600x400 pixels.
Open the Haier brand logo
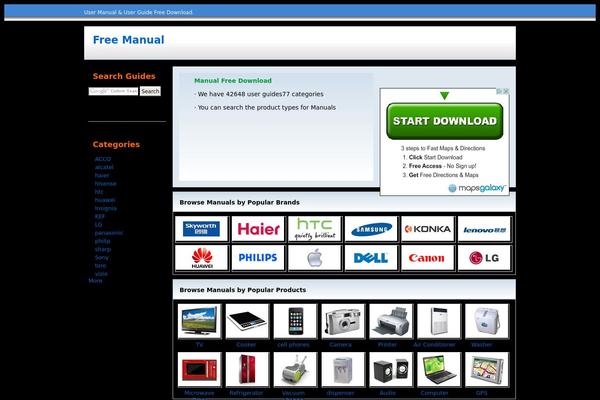tap(258, 229)
